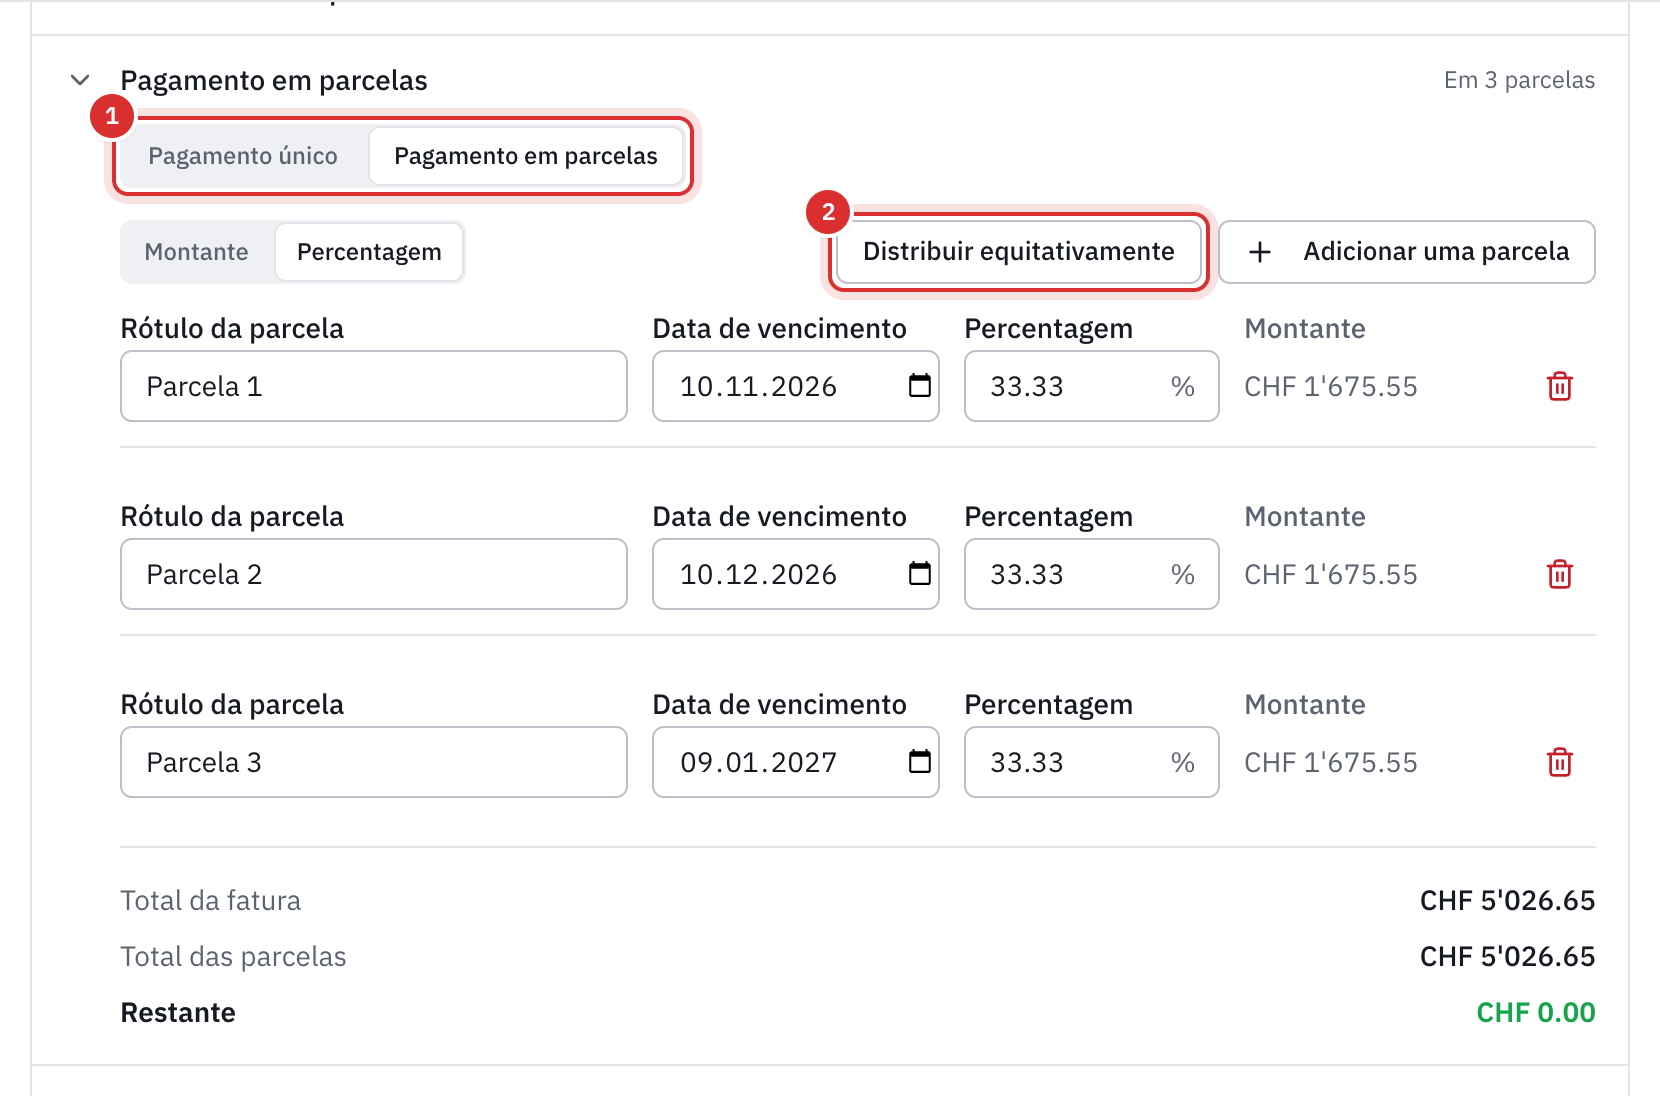
Task: Open calendar picker for date 10.11.2026
Action: point(920,385)
